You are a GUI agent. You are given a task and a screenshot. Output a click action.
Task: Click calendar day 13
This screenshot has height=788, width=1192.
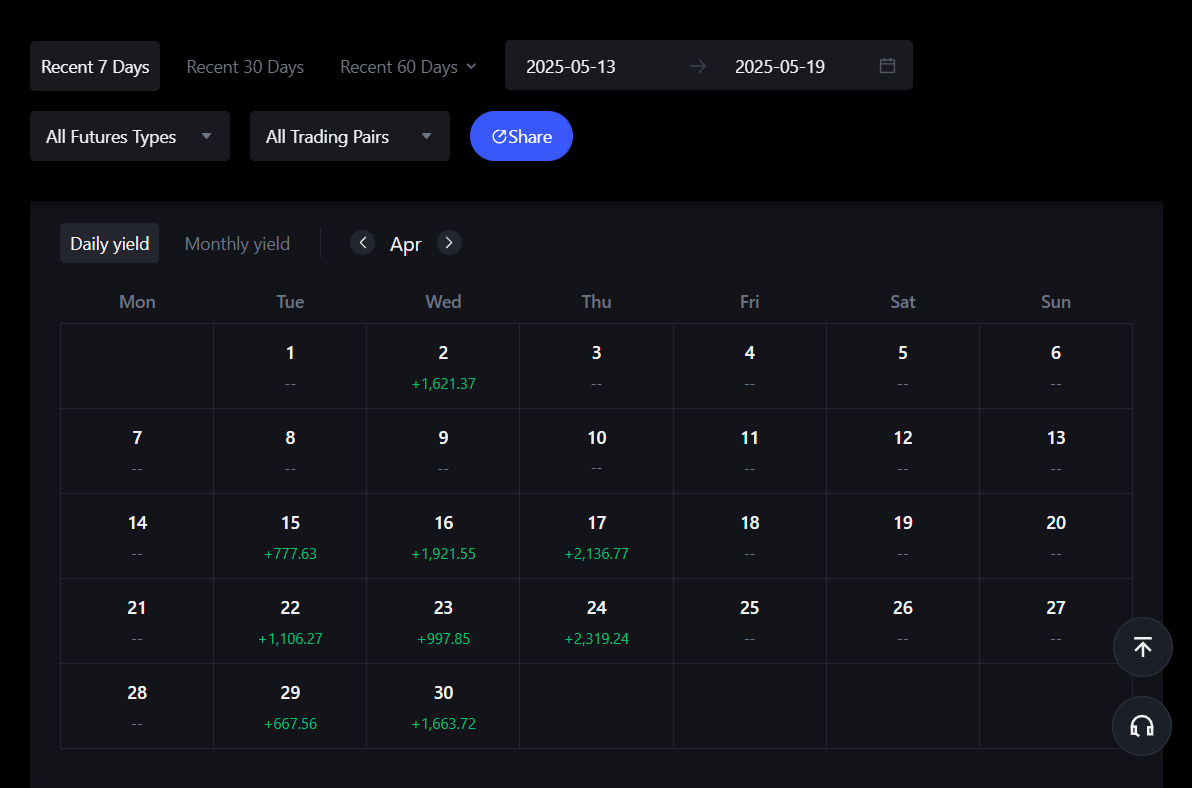point(1056,451)
